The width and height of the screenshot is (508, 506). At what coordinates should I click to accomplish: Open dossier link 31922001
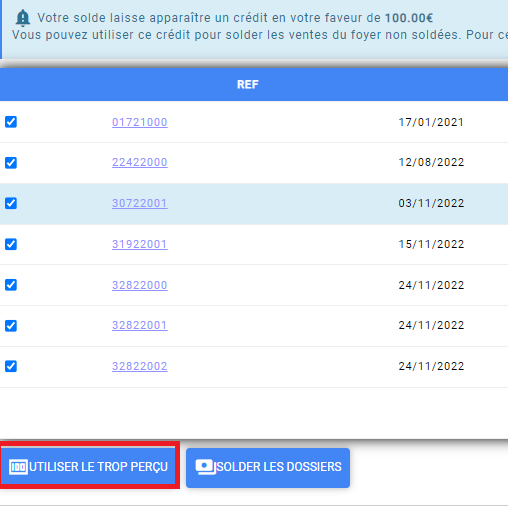click(x=140, y=244)
